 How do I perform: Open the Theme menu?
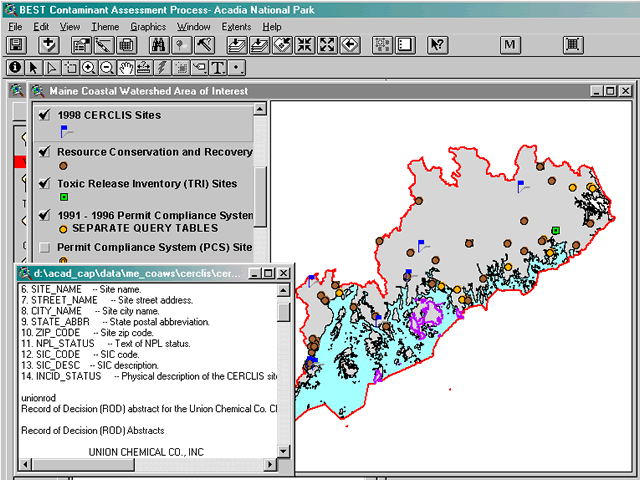click(x=105, y=27)
